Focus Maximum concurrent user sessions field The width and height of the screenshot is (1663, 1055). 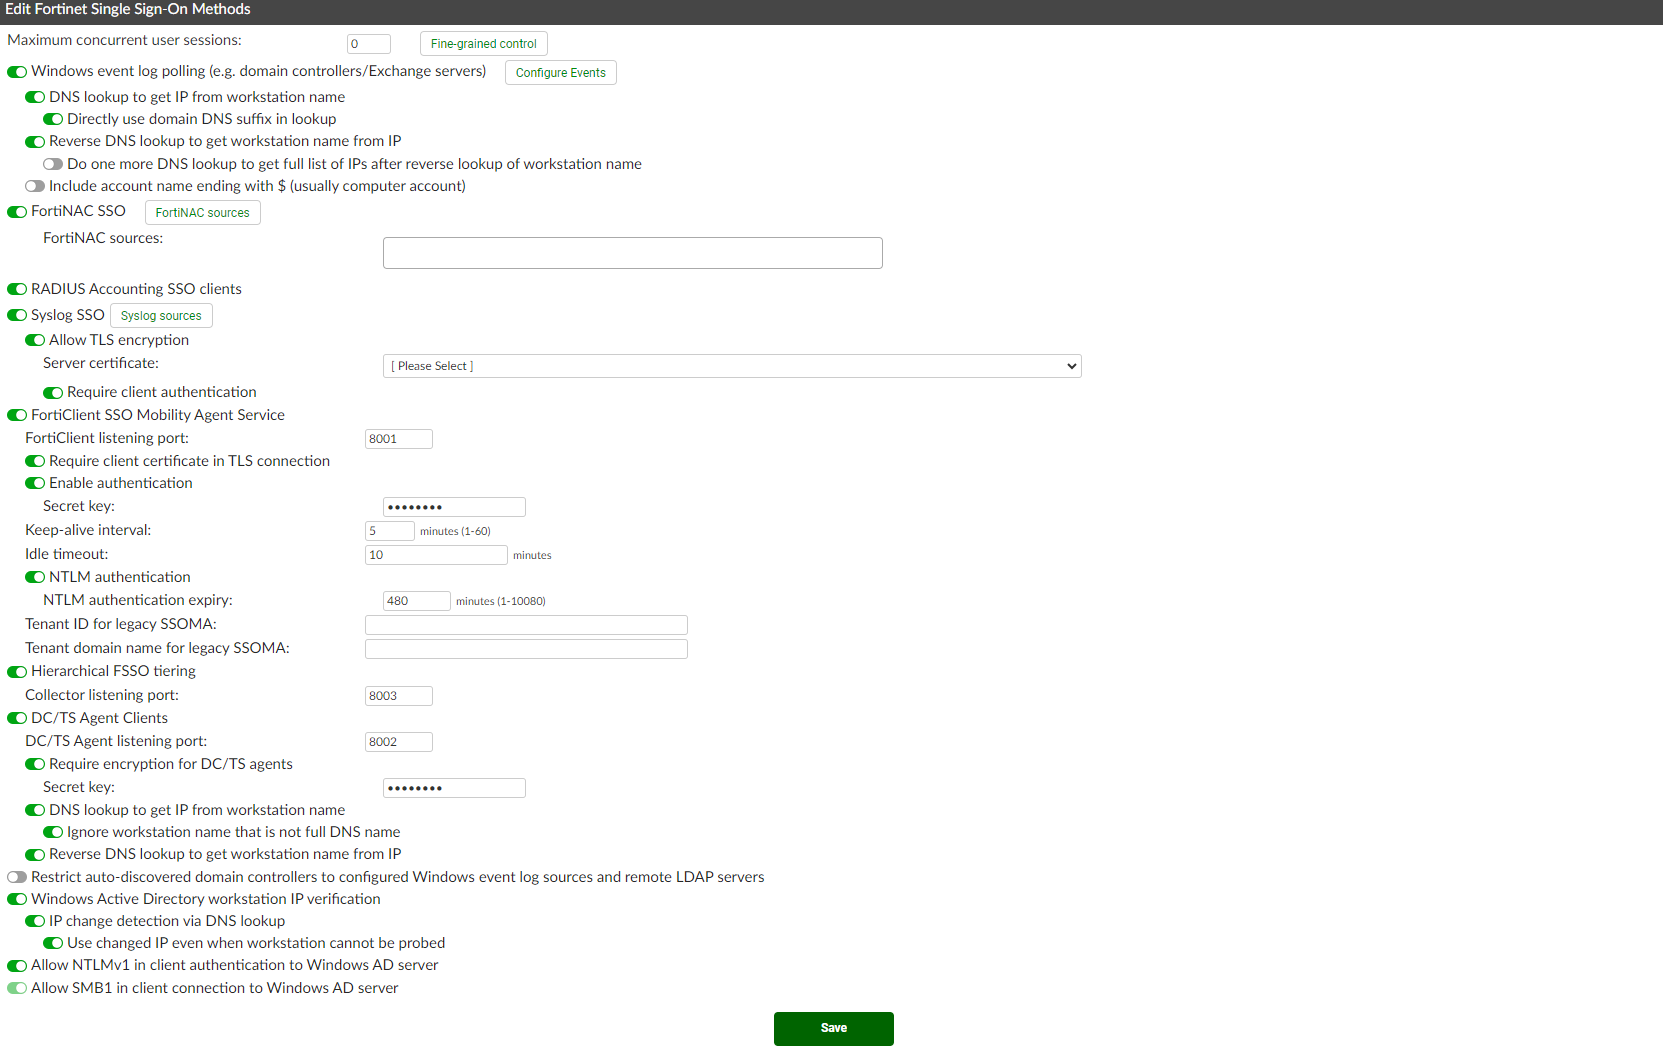coord(369,44)
